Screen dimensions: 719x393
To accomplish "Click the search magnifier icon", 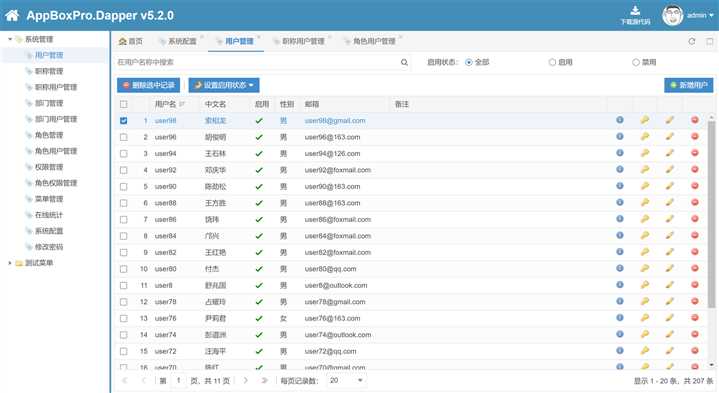I will pyautogui.click(x=404, y=62).
